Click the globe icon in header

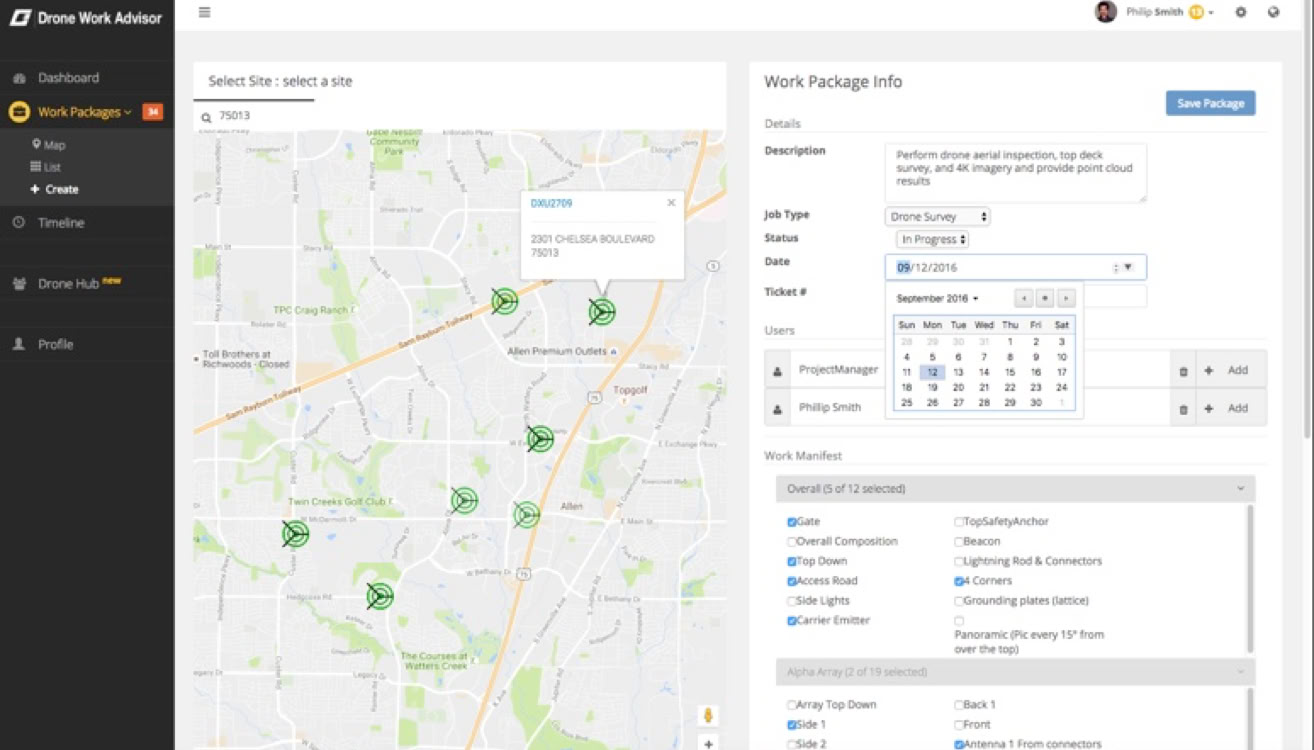(1273, 12)
